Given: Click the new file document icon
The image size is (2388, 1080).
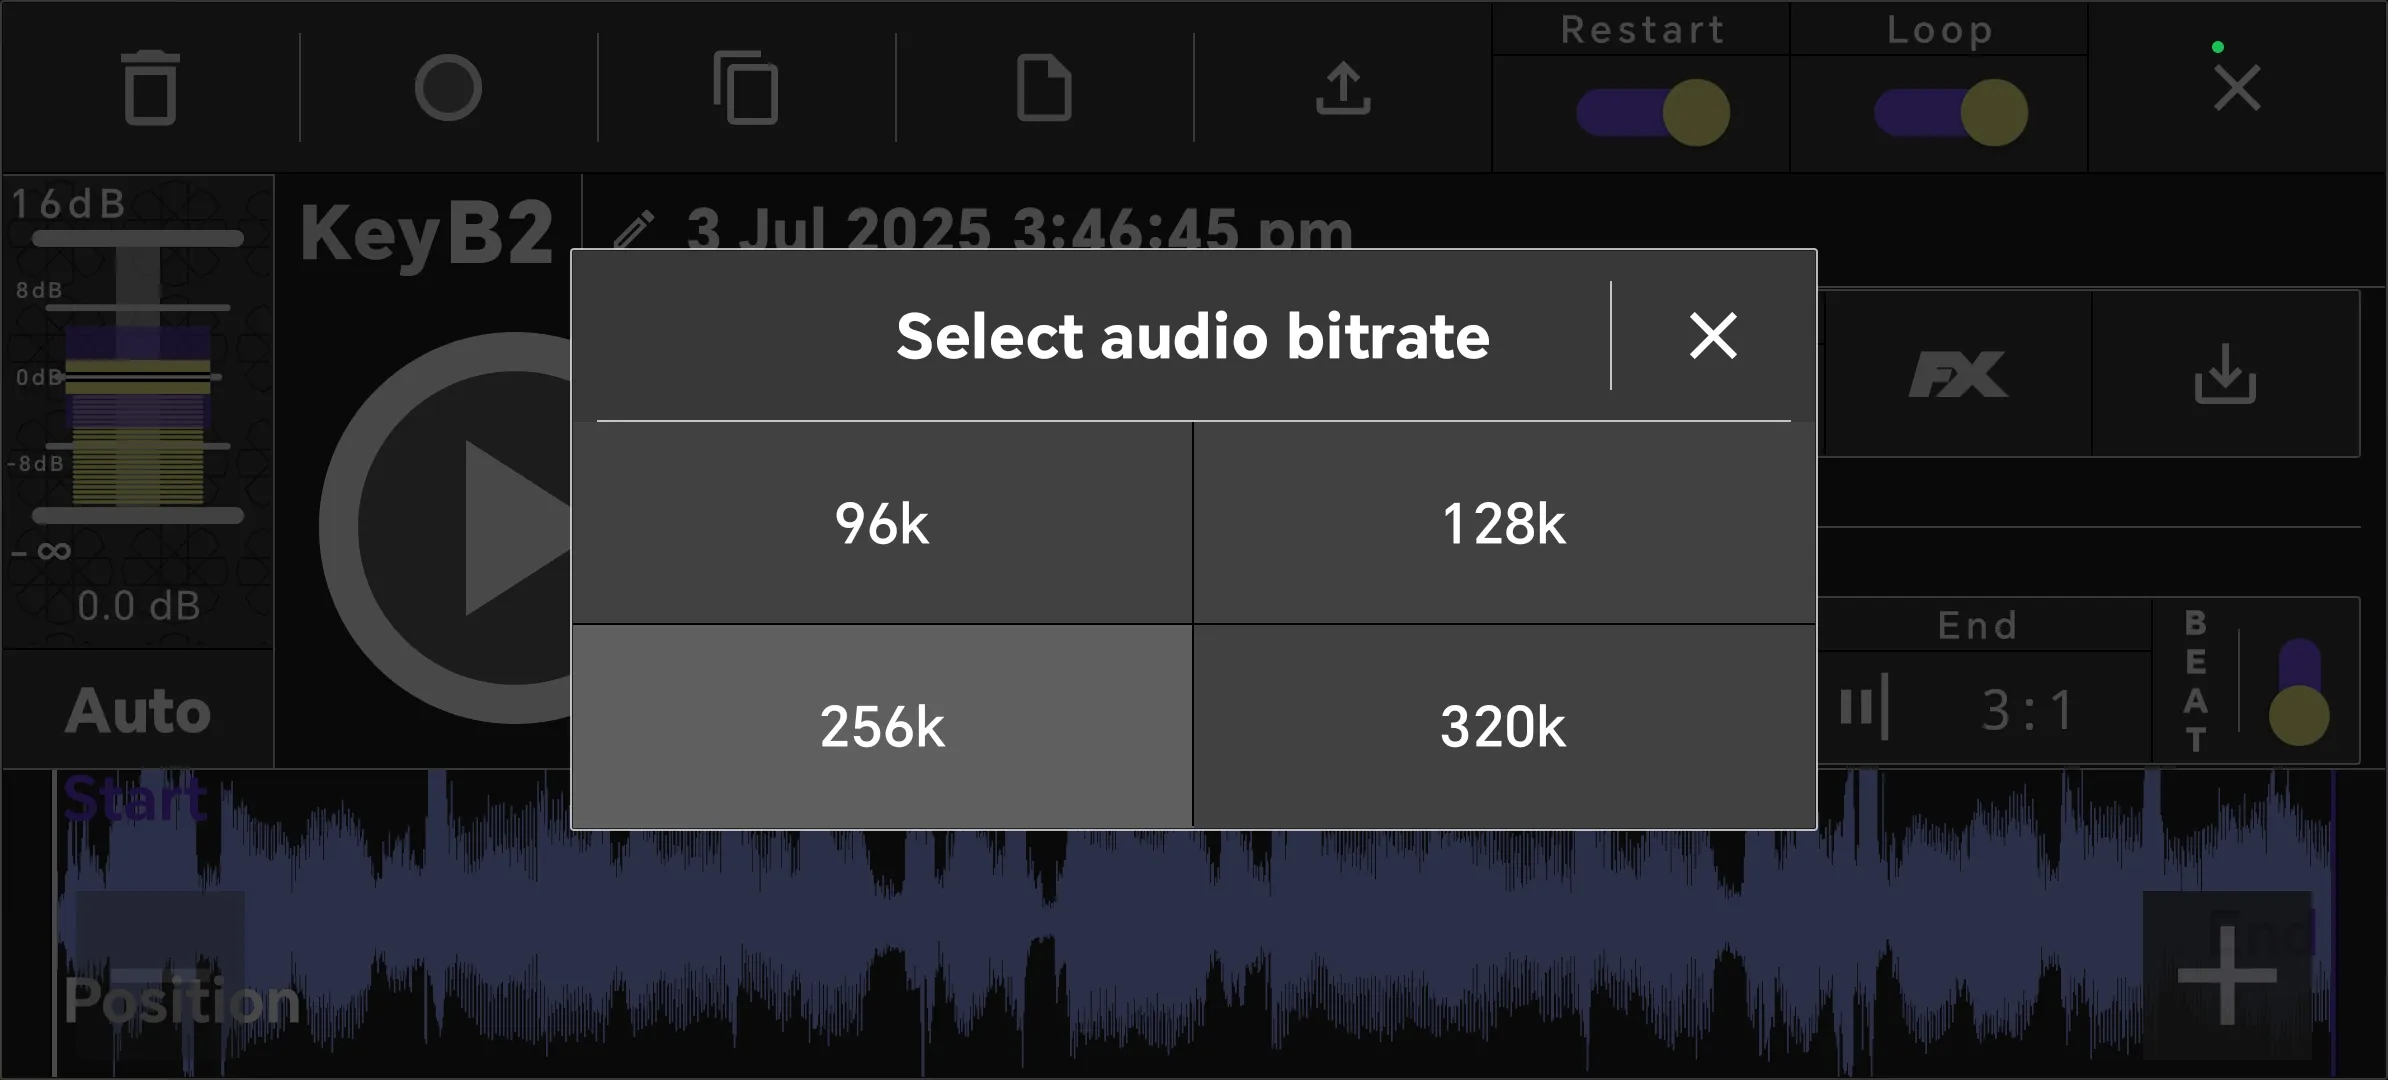Looking at the screenshot, I should click(x=1044, y=88).
